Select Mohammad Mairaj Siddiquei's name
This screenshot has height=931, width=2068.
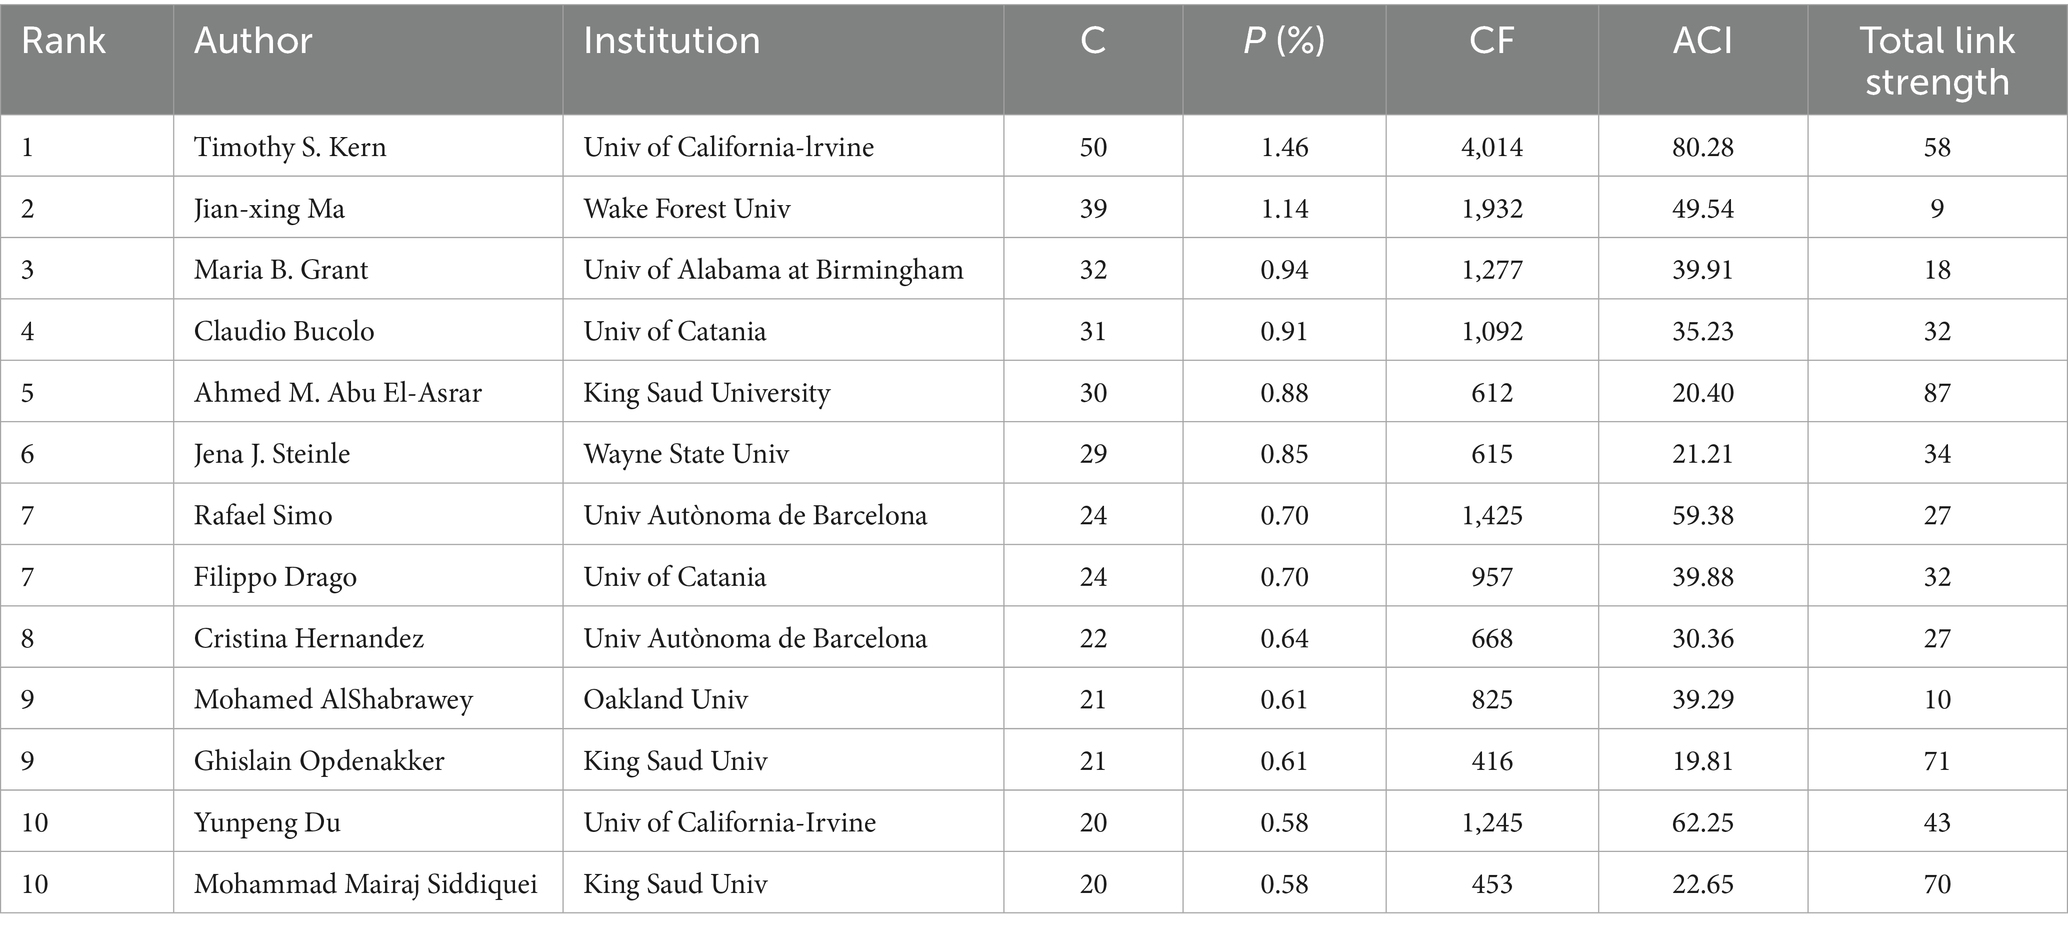tap(366, 884)
